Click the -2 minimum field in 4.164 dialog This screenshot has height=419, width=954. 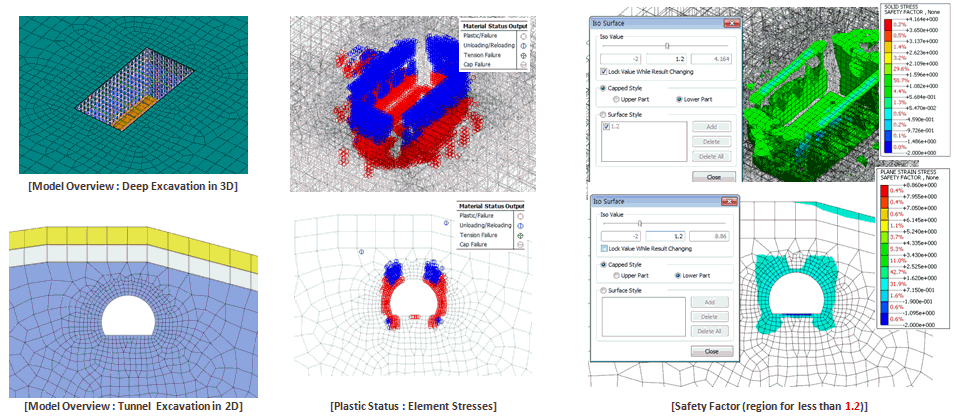click(621, 59)
